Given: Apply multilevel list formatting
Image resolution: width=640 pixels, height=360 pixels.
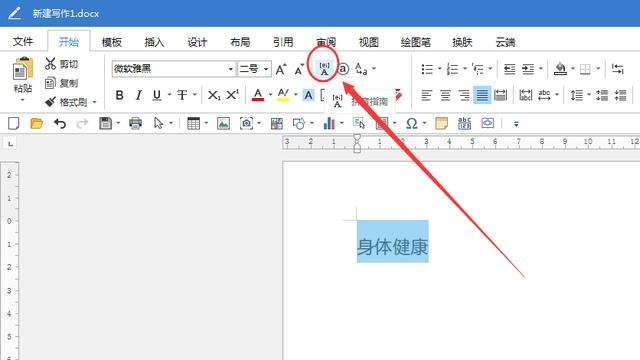Looking at the screenshot, I should pos(478,69).
